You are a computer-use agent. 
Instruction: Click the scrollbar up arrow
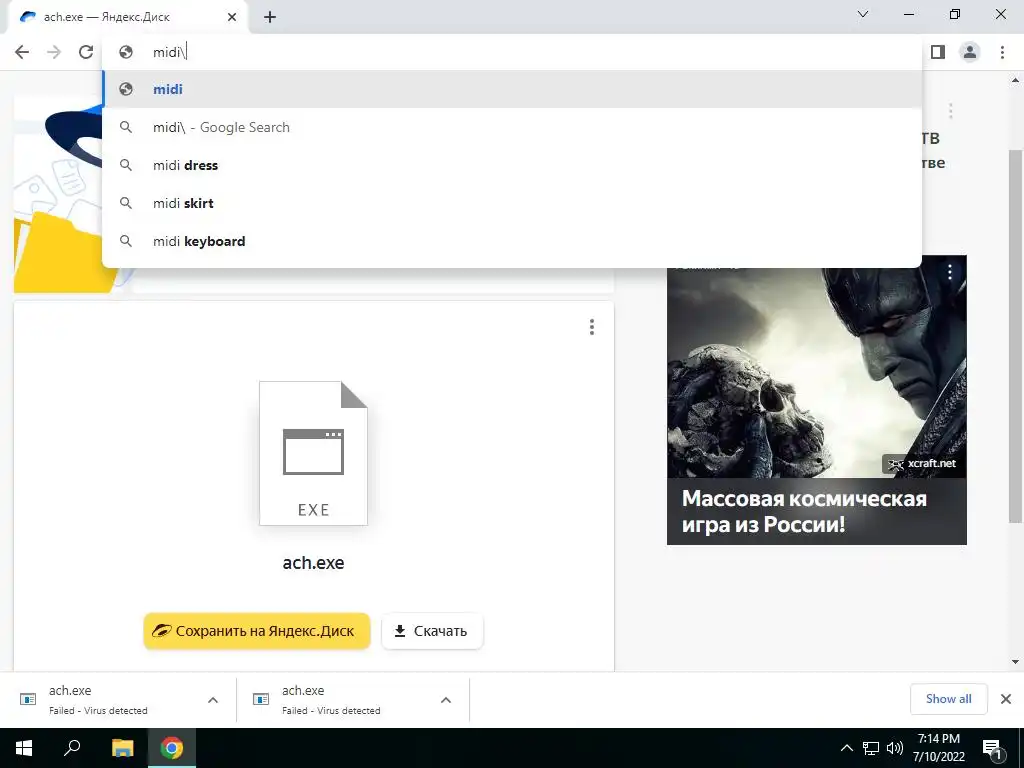pos(1016,80)
